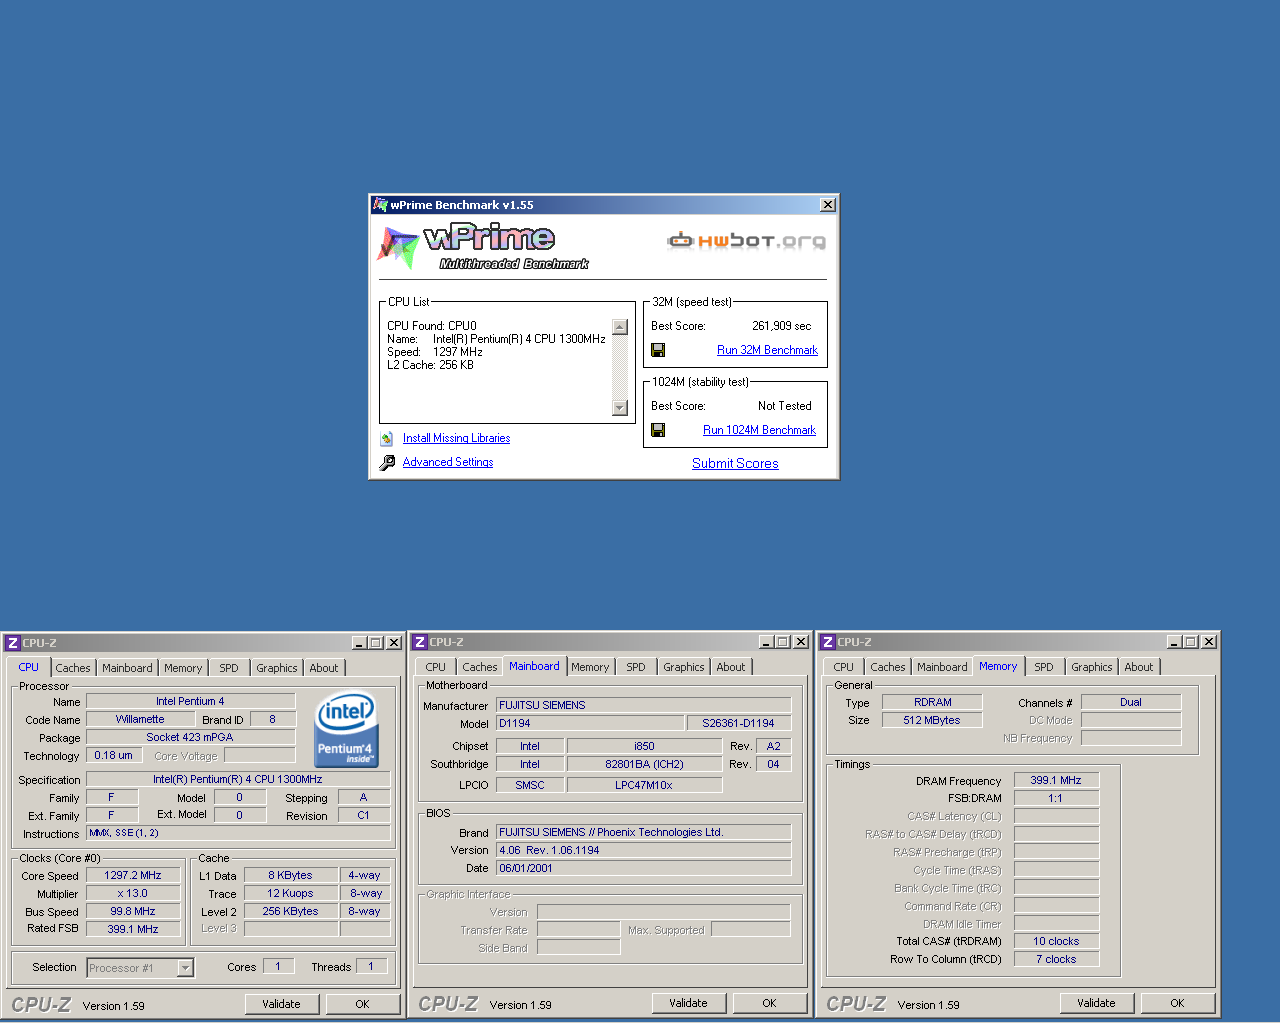
Task: Run the 1024M Benchmark
Action: click(759, 430)
